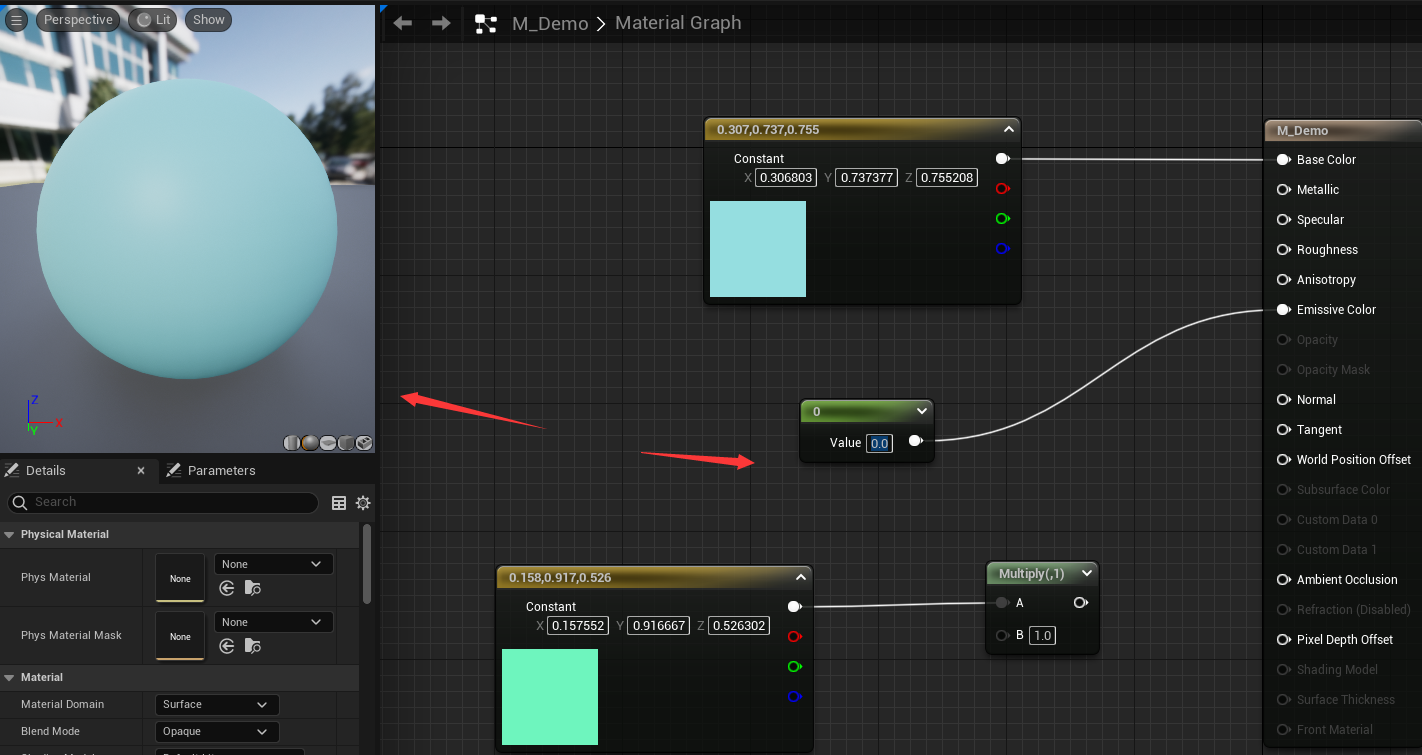Open the Blend Mode dropdown
Image resolution: width=1422 pixels, height=755 pixels.
[x=217, y=731]
